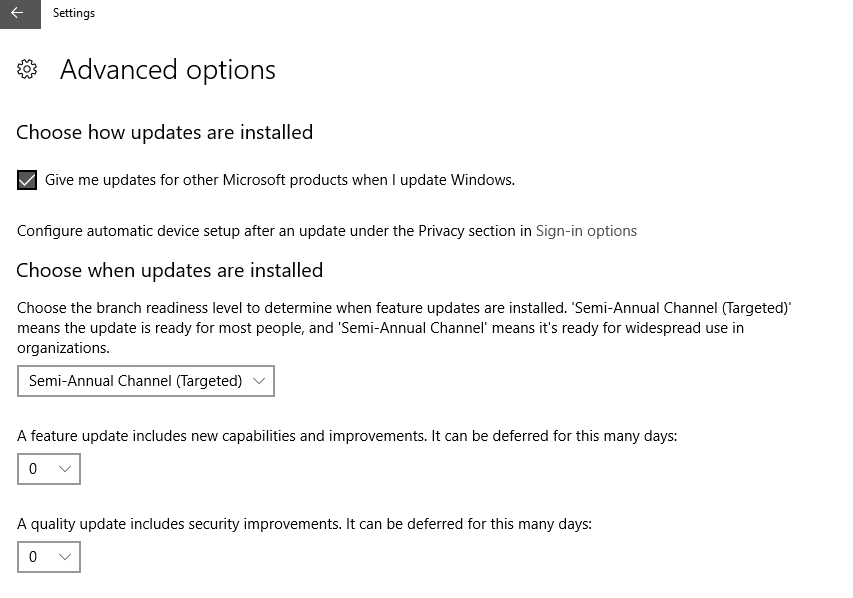Open the feature update deferral days dropdown
Screen dimensions: 853x598
click(48, 469)
